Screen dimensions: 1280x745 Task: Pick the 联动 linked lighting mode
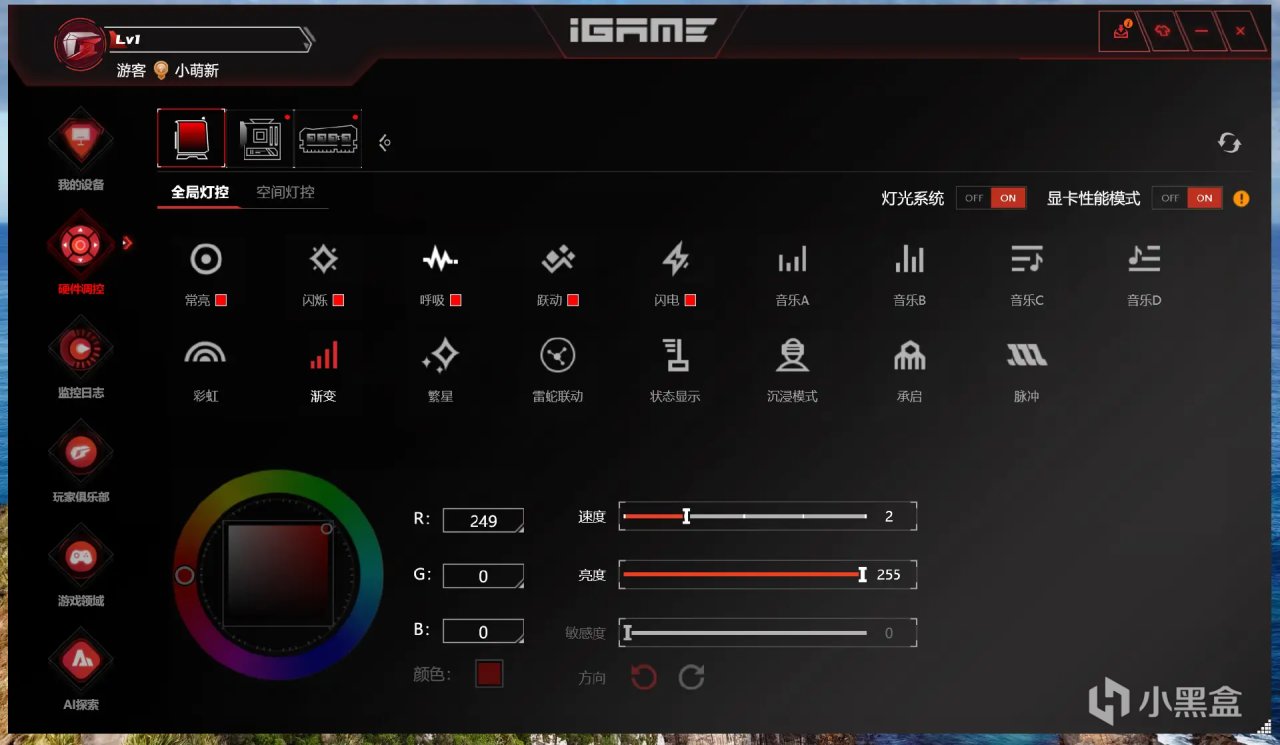coord(558,260)
